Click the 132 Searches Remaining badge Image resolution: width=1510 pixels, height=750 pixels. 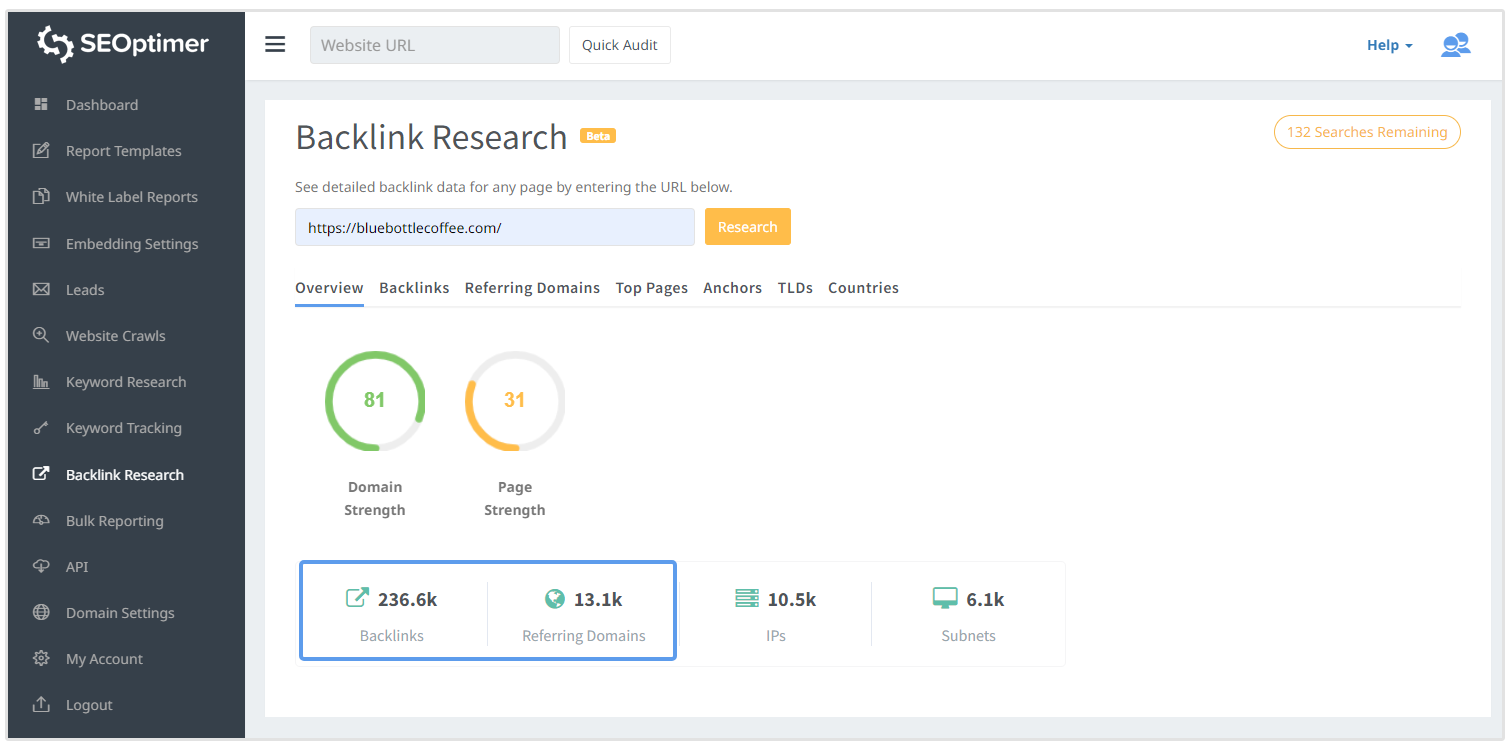click(x=1366, y=132)
